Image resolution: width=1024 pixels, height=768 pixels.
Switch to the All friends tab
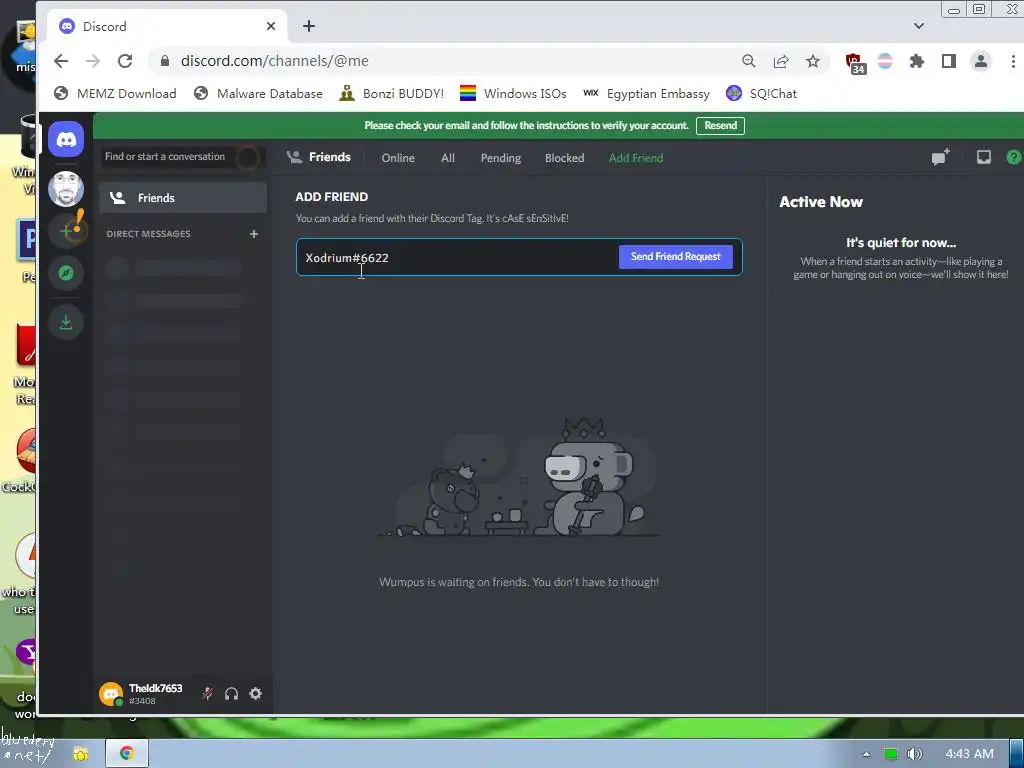[x=447, y=157]
